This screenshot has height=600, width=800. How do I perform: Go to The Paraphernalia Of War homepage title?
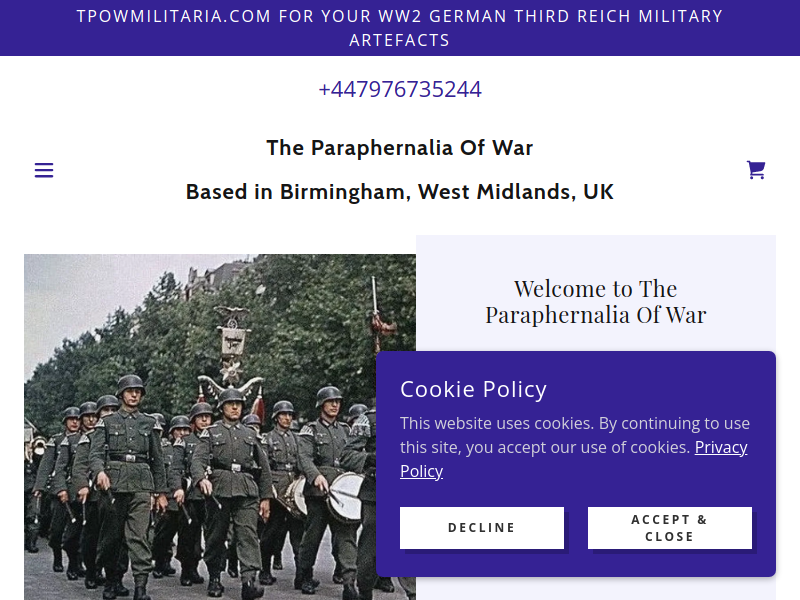pos(399,148)
